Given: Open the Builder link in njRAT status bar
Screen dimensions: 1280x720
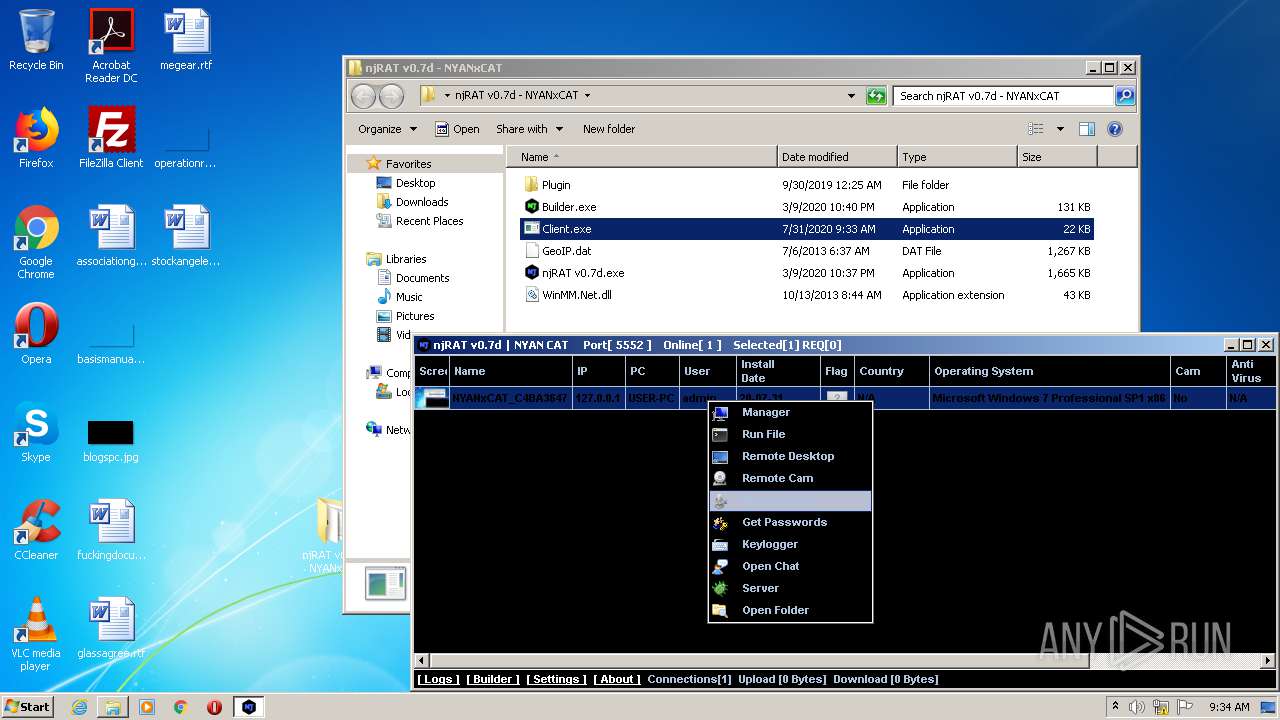Looking at the screenshot, I should [493, 679].
